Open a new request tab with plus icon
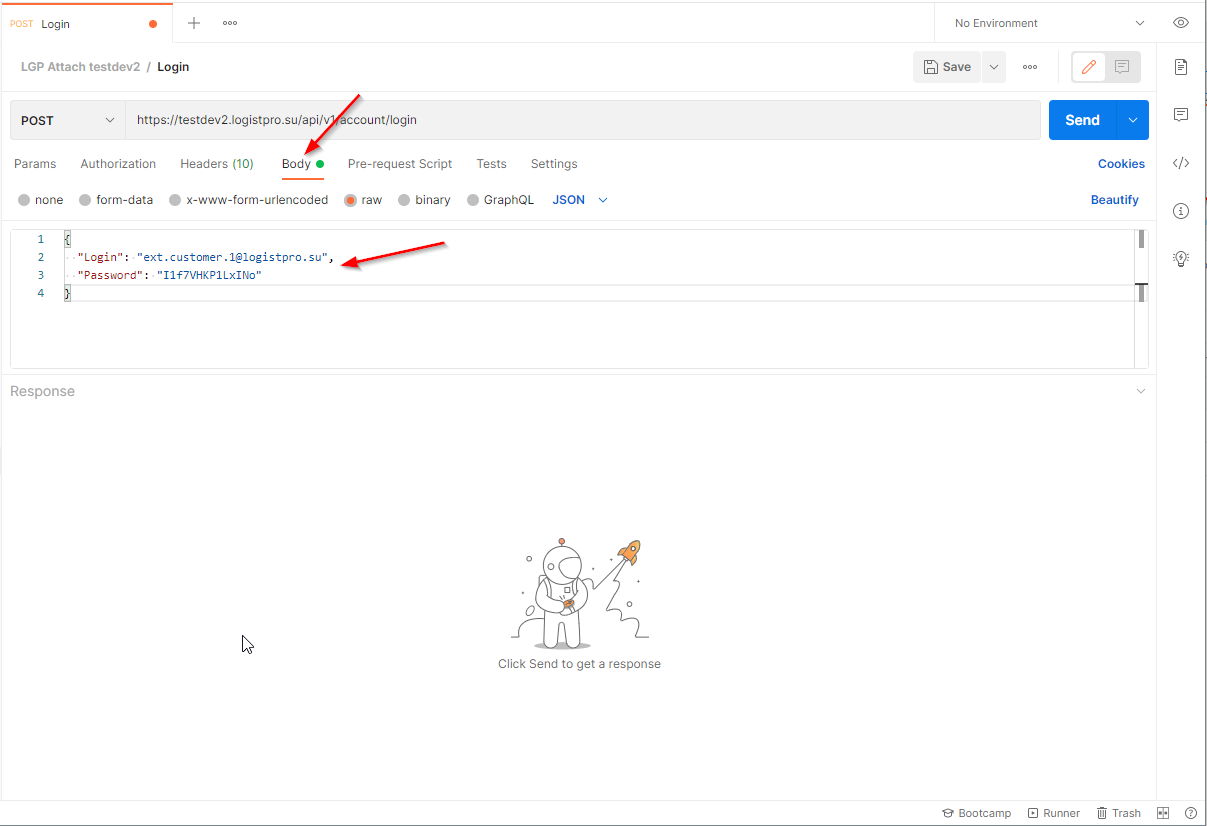Viewport: 1207px width, 826px height. tap(194, 23)
